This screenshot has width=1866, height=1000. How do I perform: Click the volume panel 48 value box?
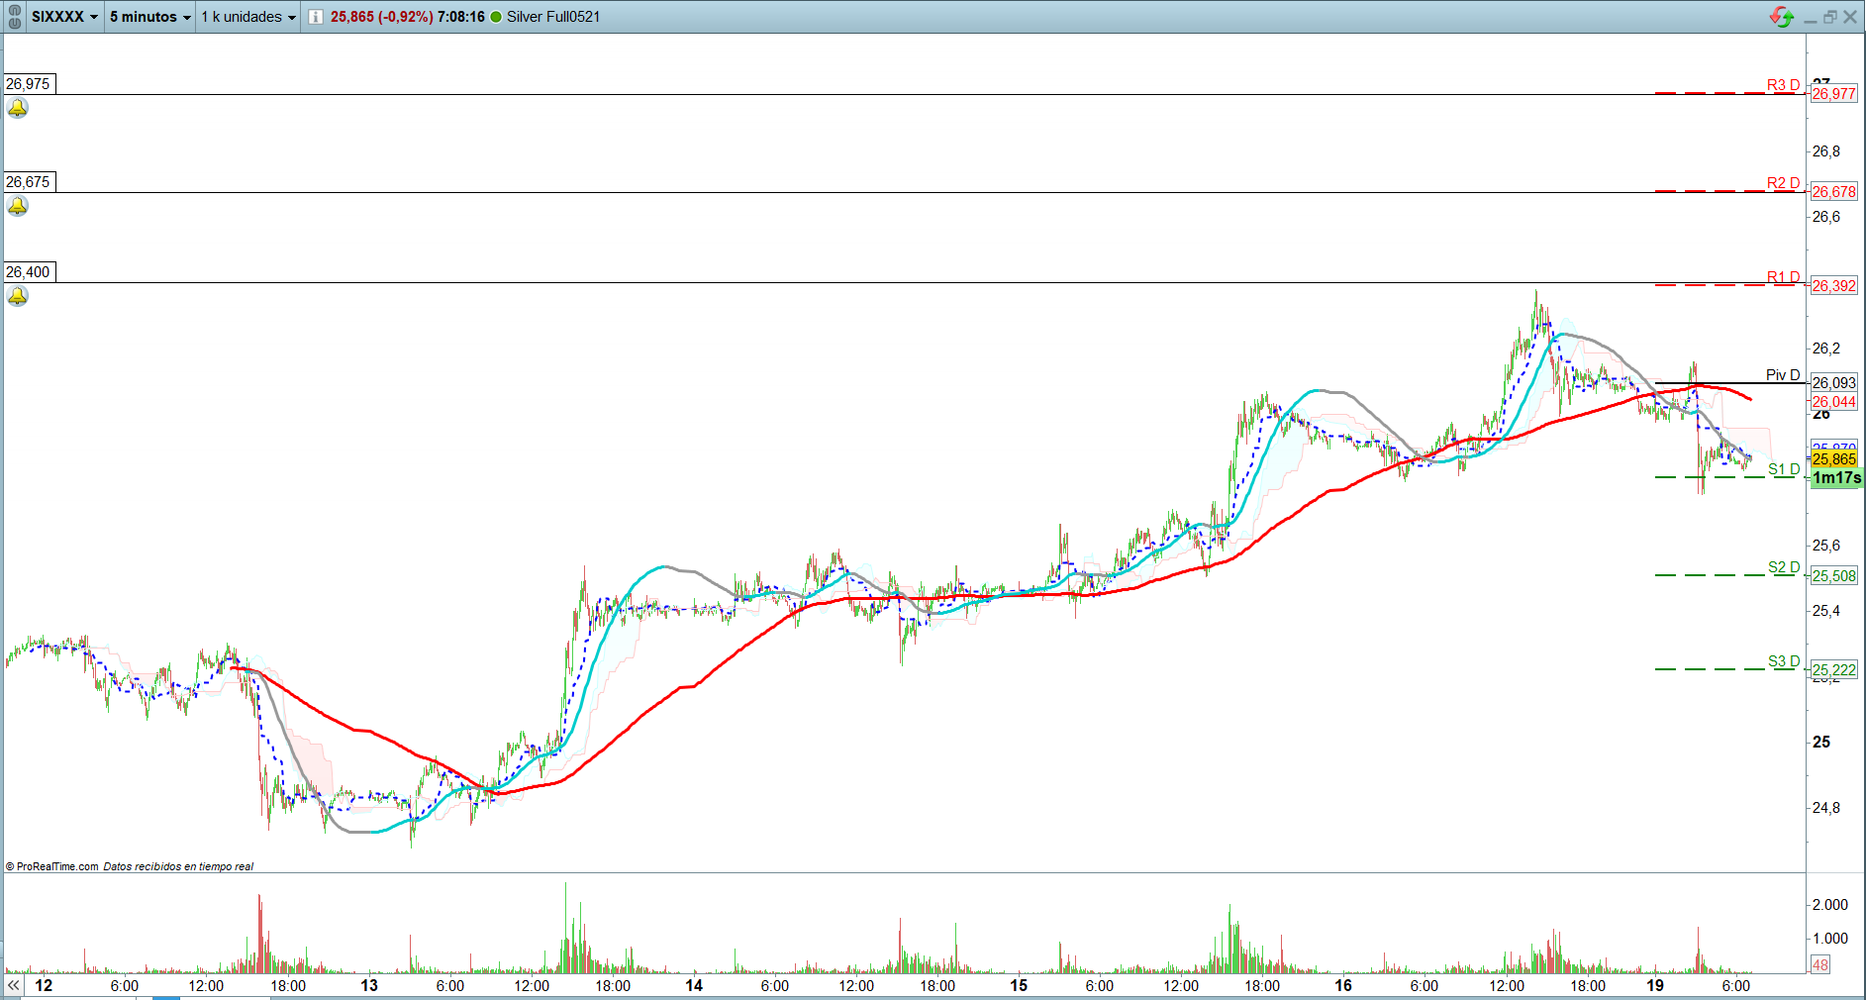click(1820, 965)
